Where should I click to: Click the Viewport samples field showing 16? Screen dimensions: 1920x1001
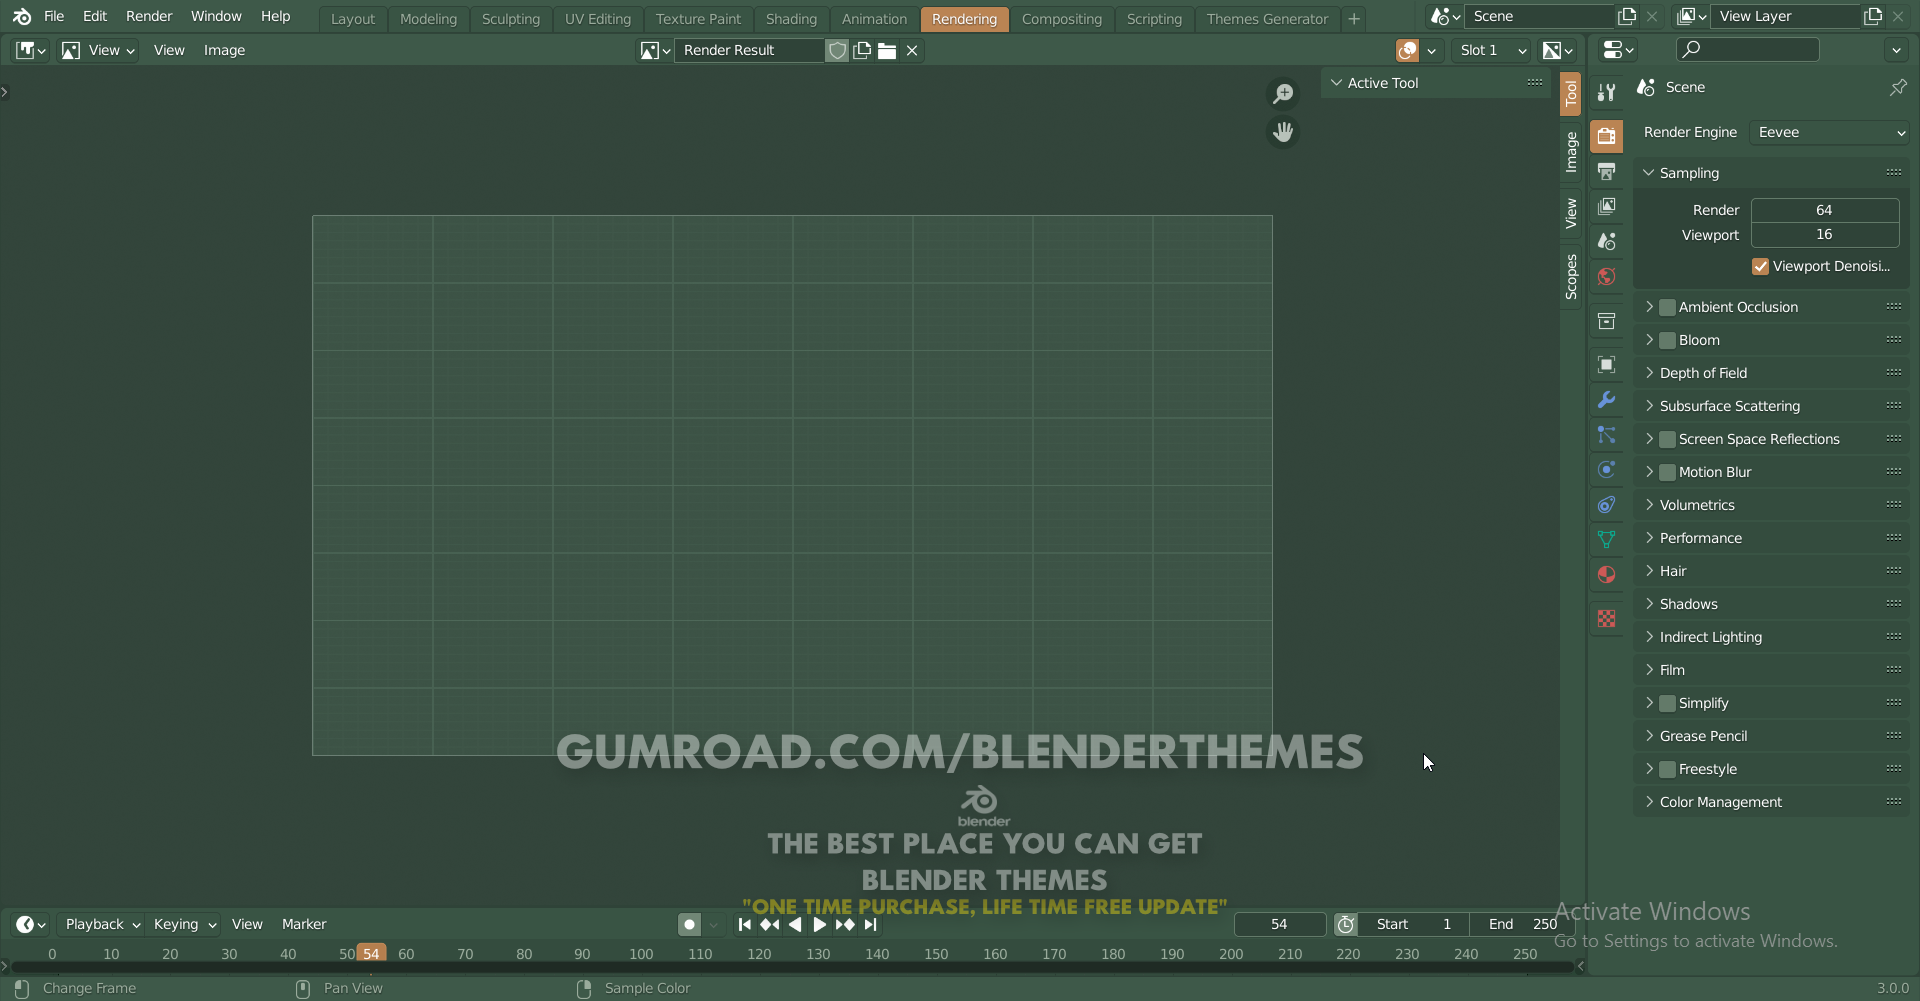point(1825,235)
